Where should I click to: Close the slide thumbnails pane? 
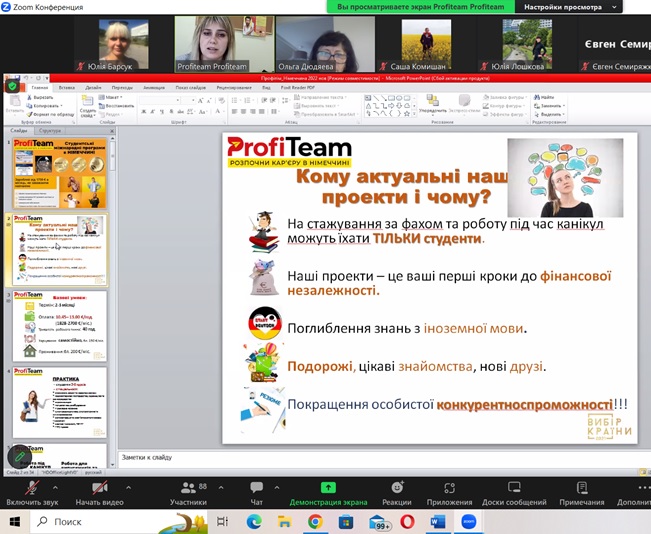(x=112, y=131)
